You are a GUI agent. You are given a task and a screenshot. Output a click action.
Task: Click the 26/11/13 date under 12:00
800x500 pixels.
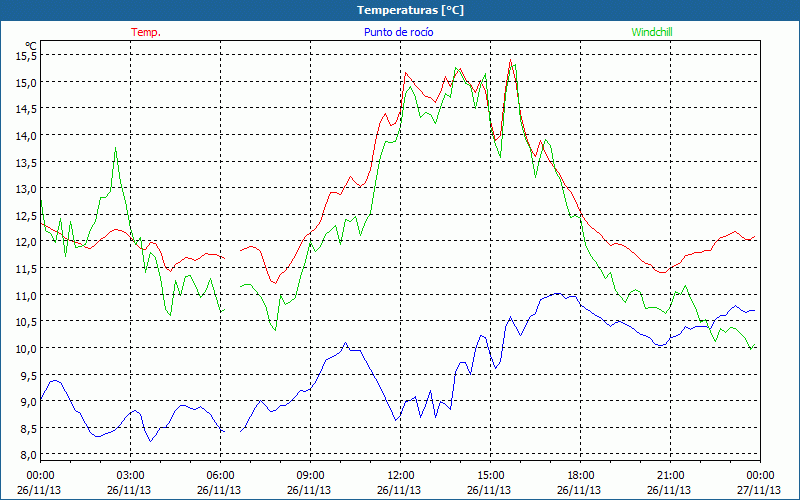tap(399, 490)
